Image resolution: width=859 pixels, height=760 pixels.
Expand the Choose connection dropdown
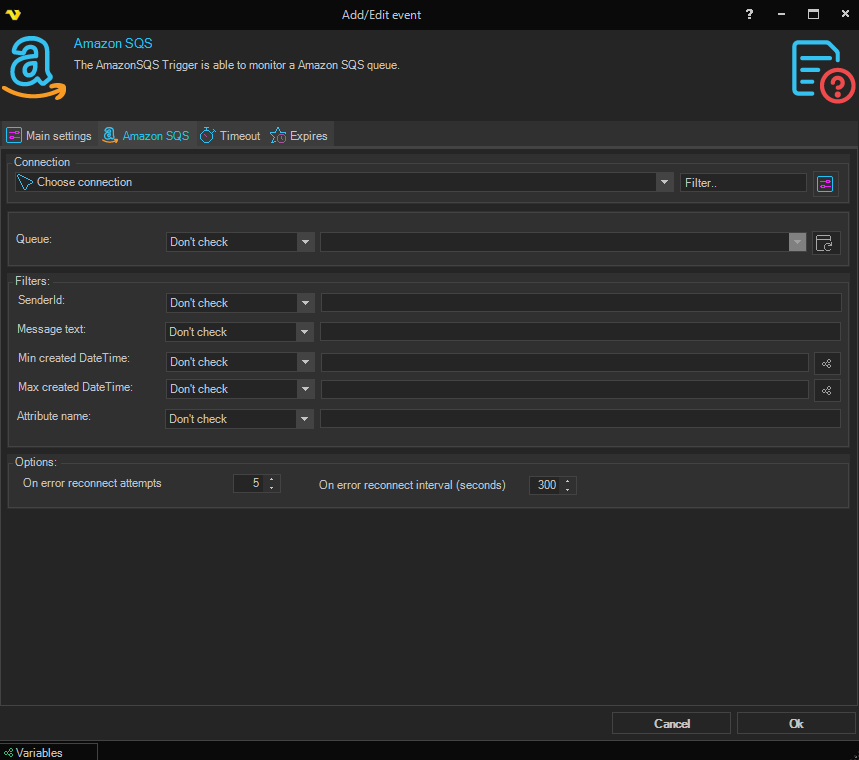664,182
